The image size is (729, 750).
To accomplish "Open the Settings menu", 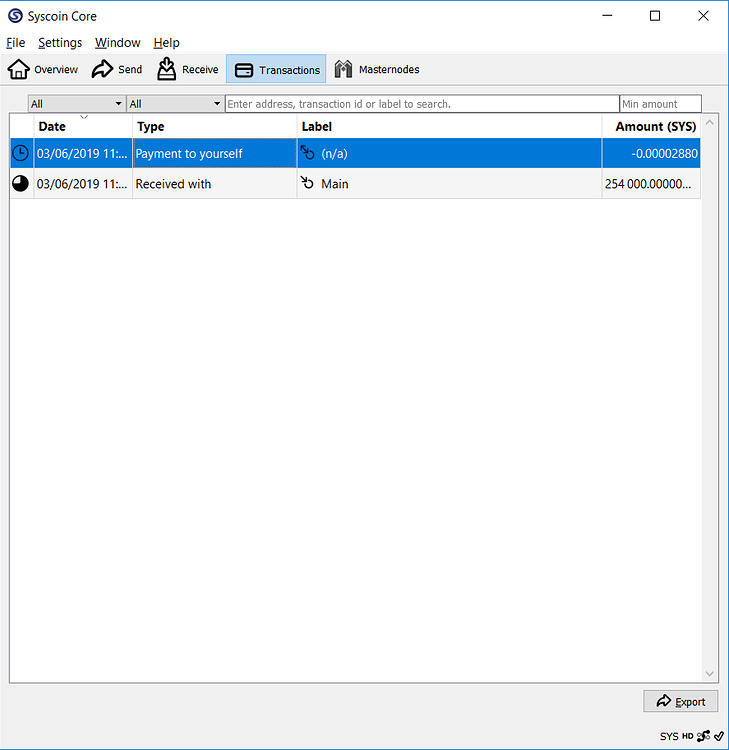I will coord(60,43).
